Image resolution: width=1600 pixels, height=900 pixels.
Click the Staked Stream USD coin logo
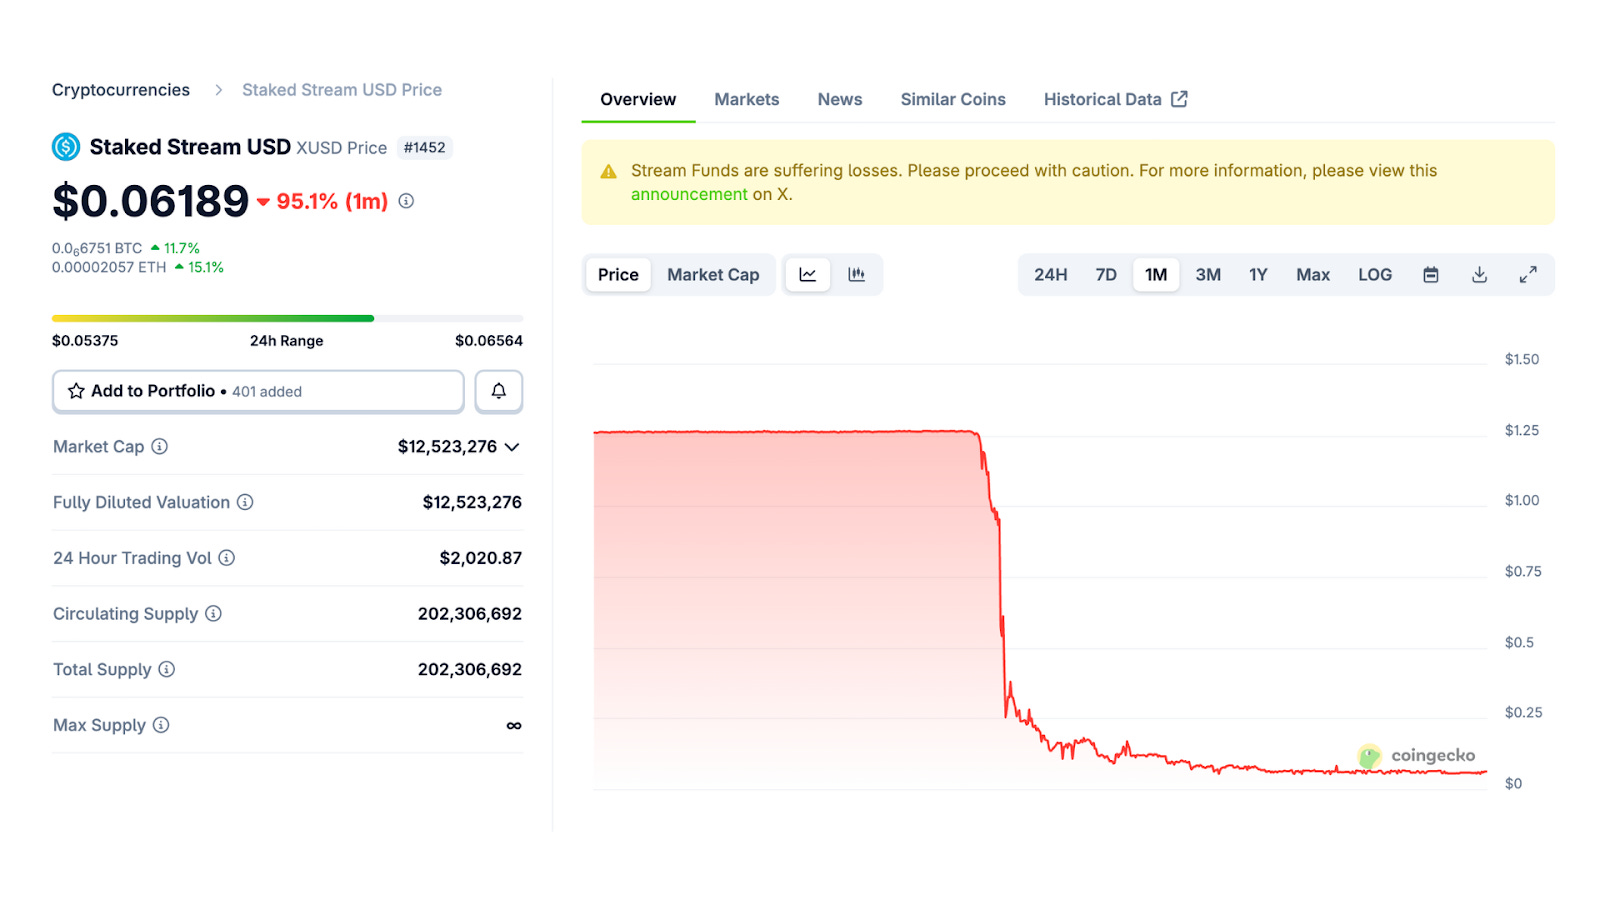tap(66, 147)
